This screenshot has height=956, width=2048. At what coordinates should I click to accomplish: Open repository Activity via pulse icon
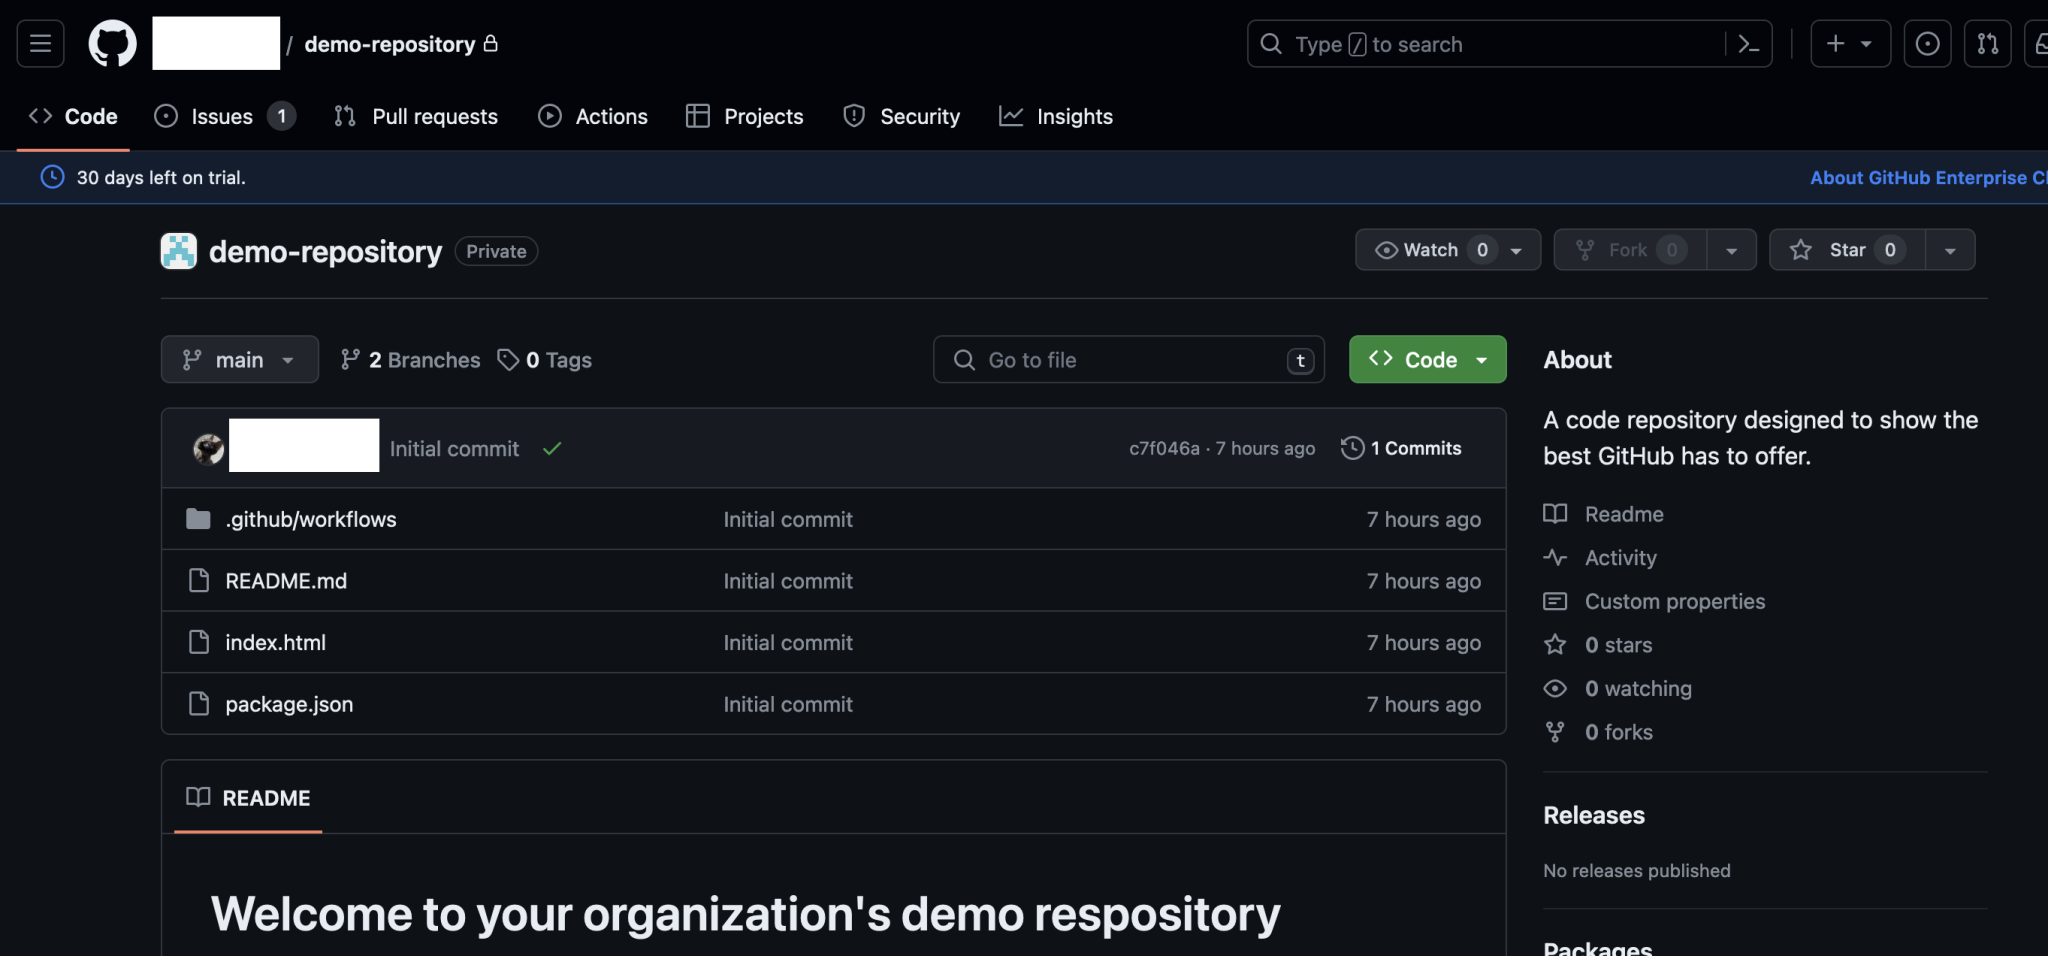1555,557
